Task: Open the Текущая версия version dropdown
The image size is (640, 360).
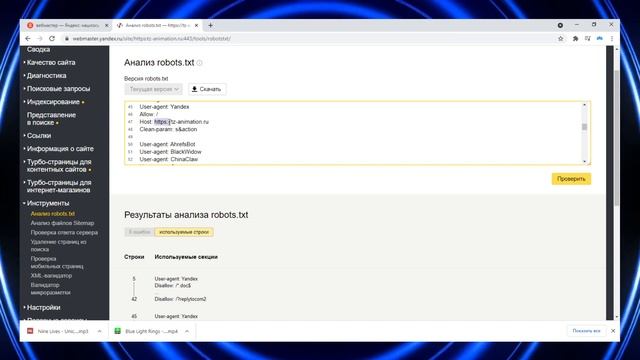Action: click(x=153, y=89)
